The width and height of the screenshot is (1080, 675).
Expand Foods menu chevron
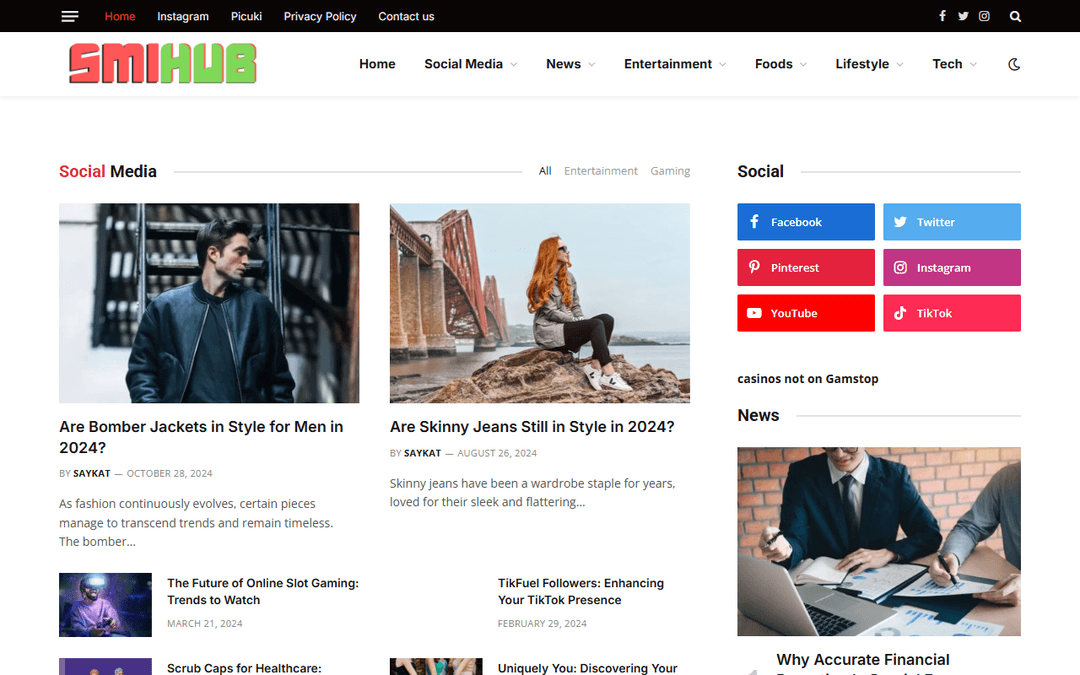(803, 64)
